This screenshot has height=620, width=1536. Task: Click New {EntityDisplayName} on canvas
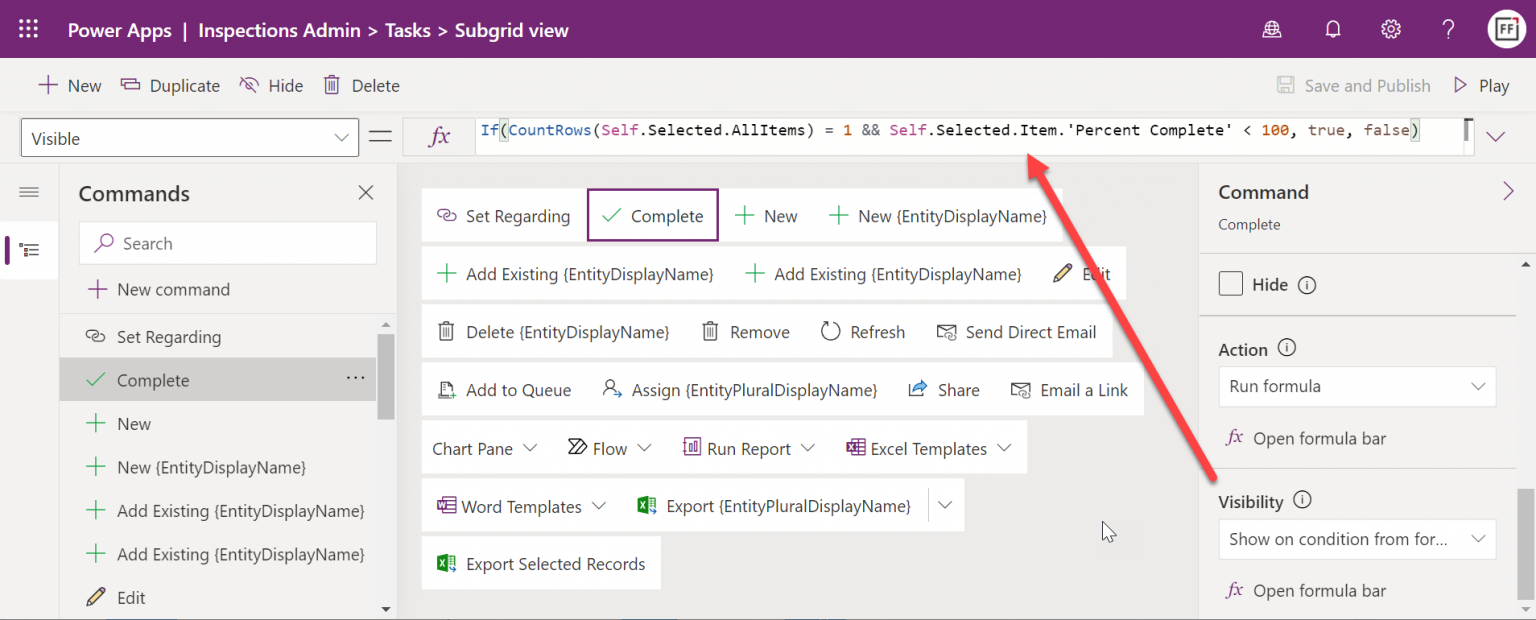pyautogui.click(x=938, y=216)
